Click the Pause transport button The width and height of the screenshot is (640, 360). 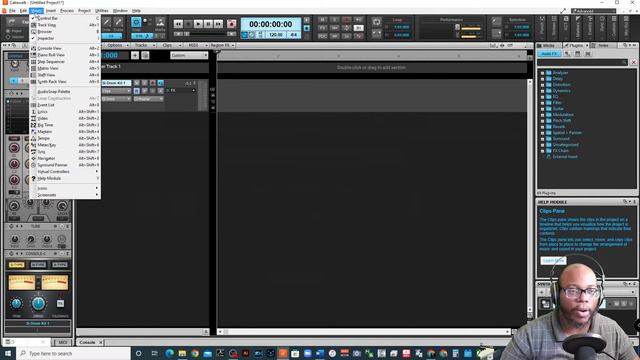[x=208, y=24]
